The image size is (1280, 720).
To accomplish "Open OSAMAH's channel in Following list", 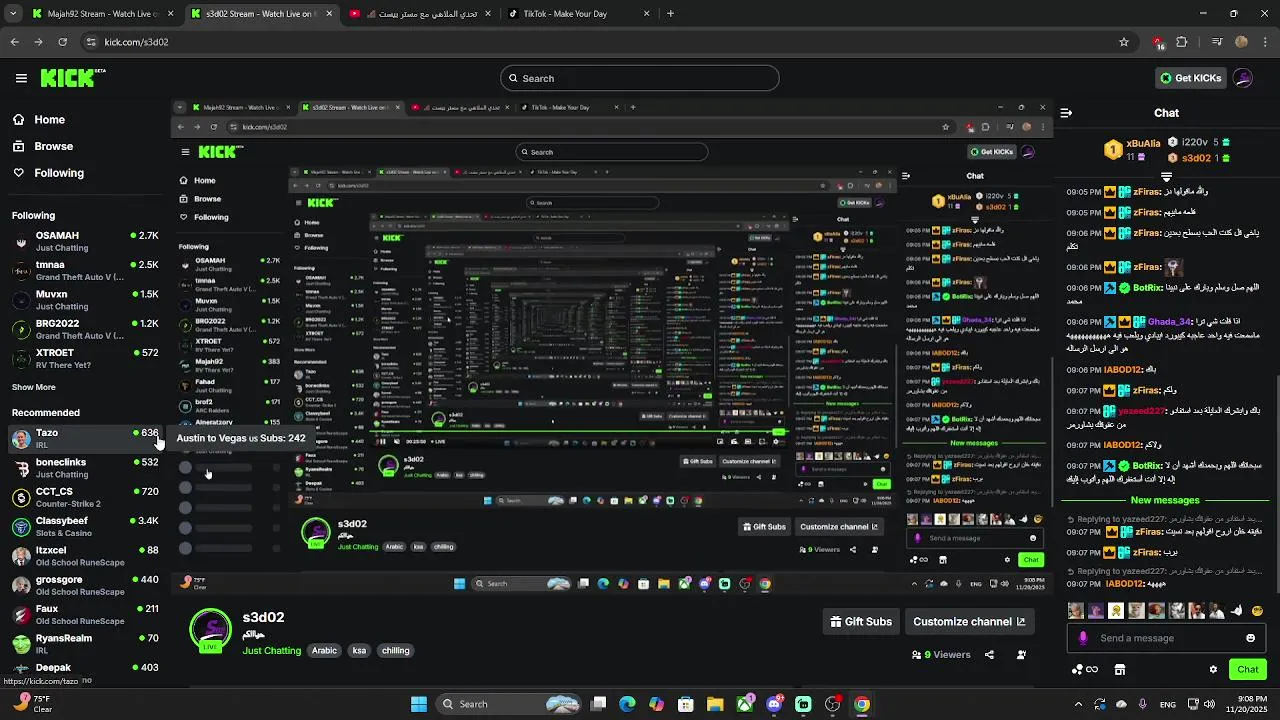I will point(85,241).
